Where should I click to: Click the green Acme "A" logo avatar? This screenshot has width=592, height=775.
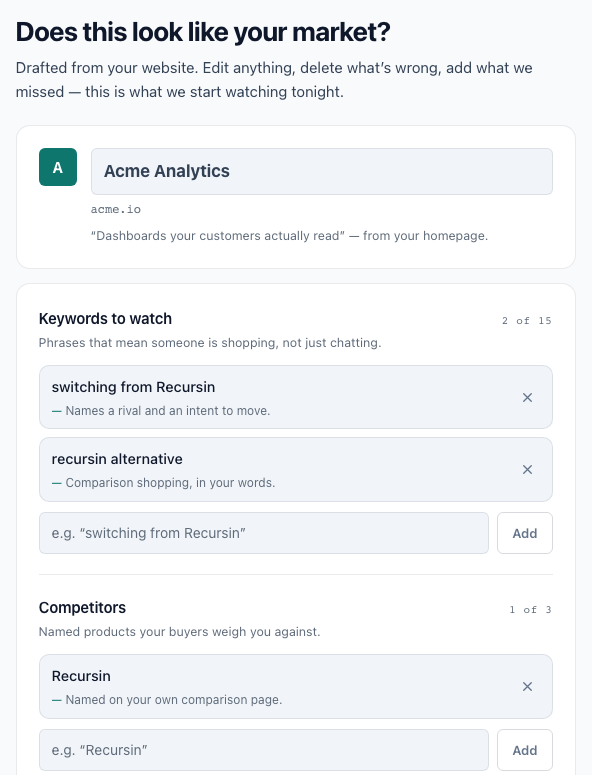coord(58,167)
